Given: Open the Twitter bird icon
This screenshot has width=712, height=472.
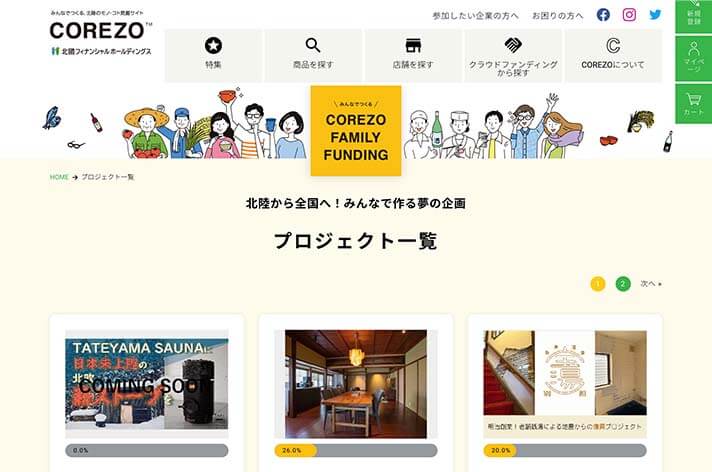Looking at the screenshot, I should coord(655,15).
